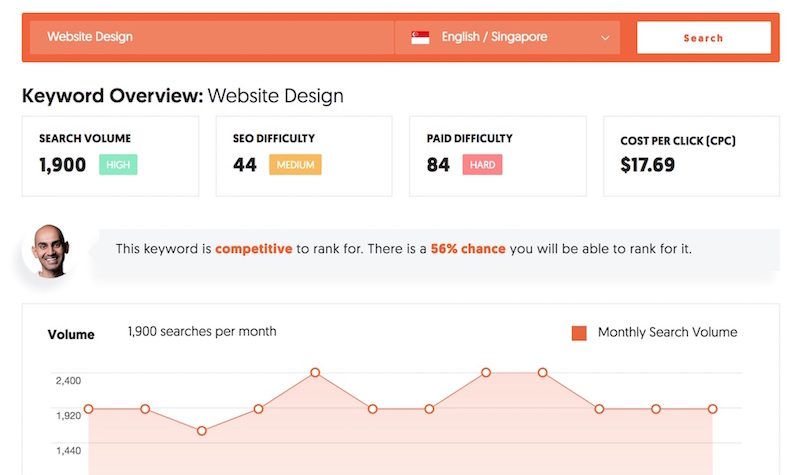Image resolution: width=800 pixels, height=475 pixels.
Task: Click the dropdown chevron beside English / Singapore
Action: pos(605,38)
